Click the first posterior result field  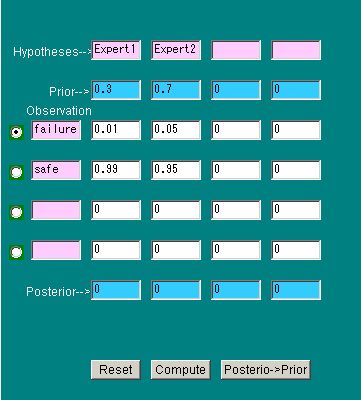pyautogui.click(x=116, y=290)
